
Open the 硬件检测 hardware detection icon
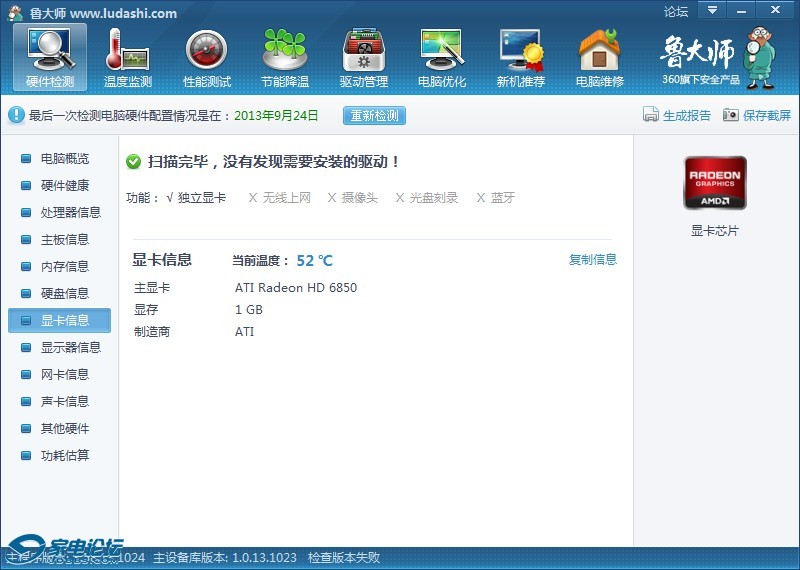50,57
